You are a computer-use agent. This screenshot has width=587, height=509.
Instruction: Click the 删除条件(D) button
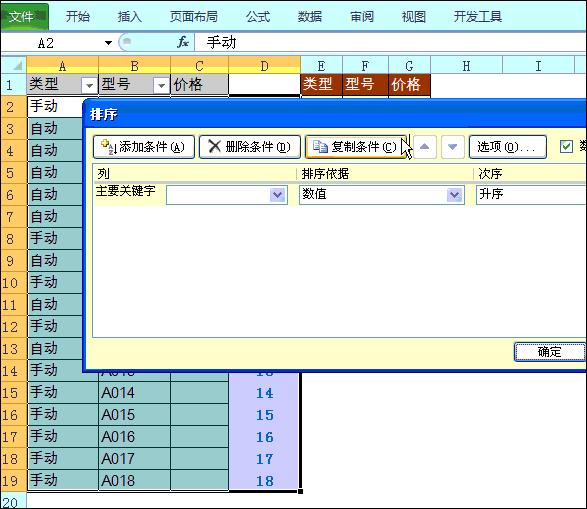click(250, 147)
